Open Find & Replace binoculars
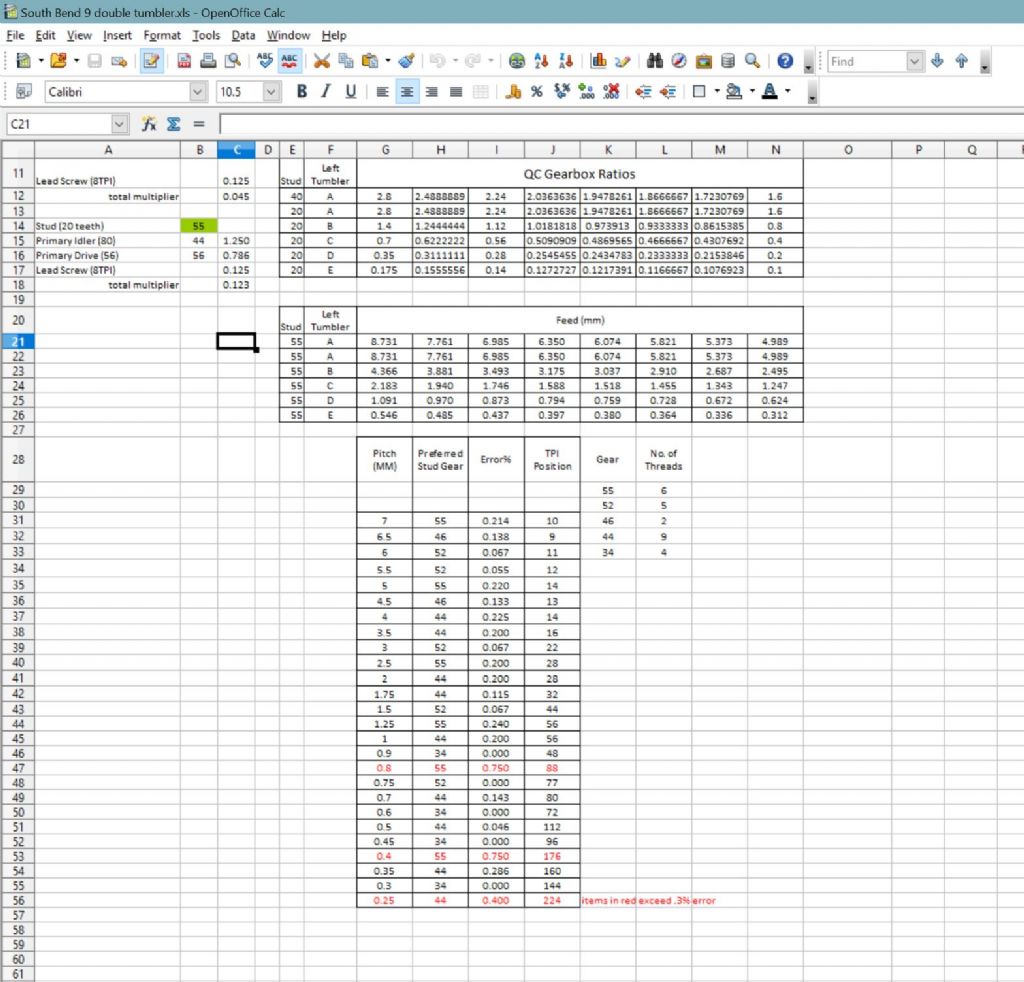Viewport: 1024px width, 982px height. [655, 61]
